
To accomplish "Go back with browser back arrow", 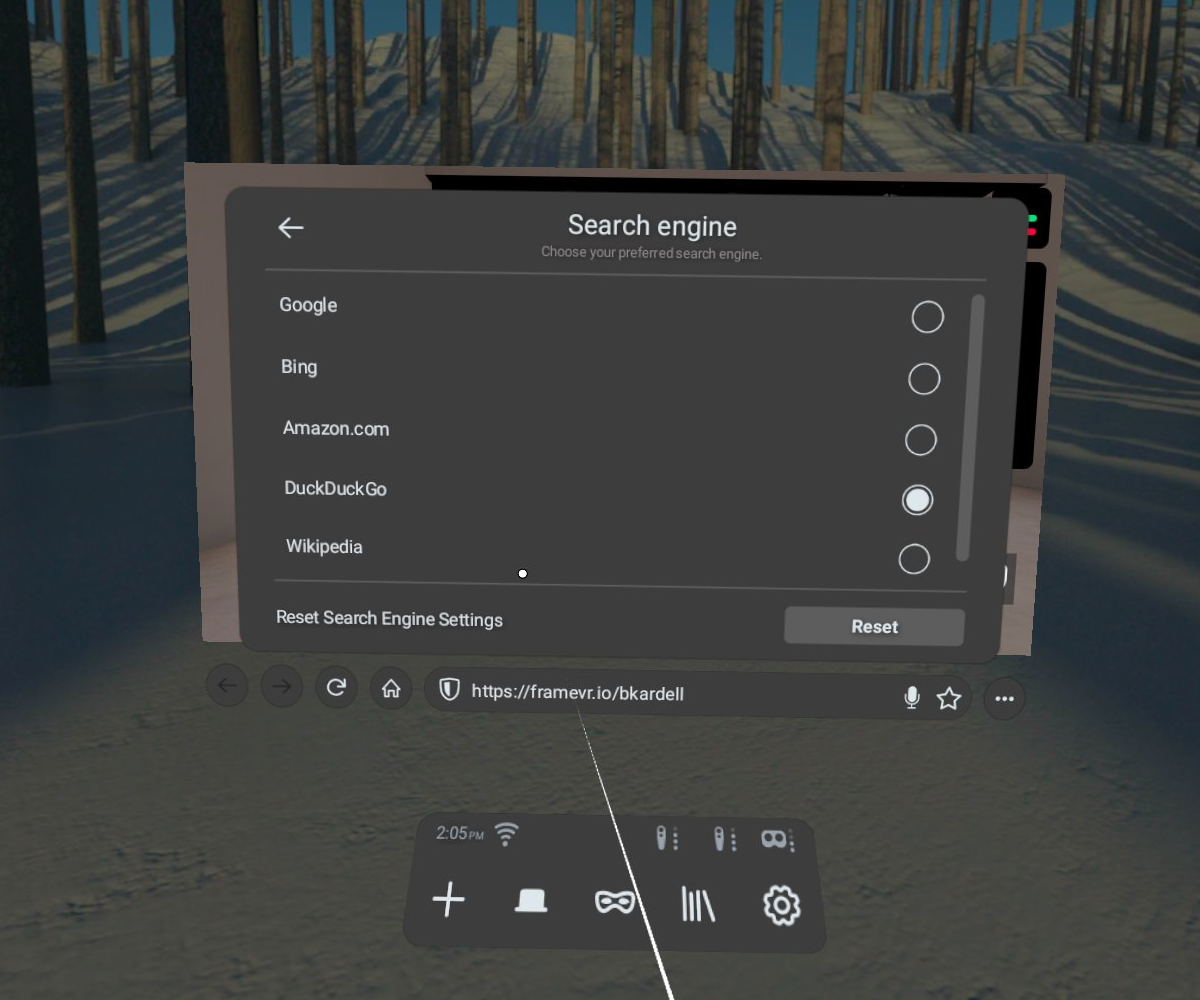I will (x=228, y=686).
